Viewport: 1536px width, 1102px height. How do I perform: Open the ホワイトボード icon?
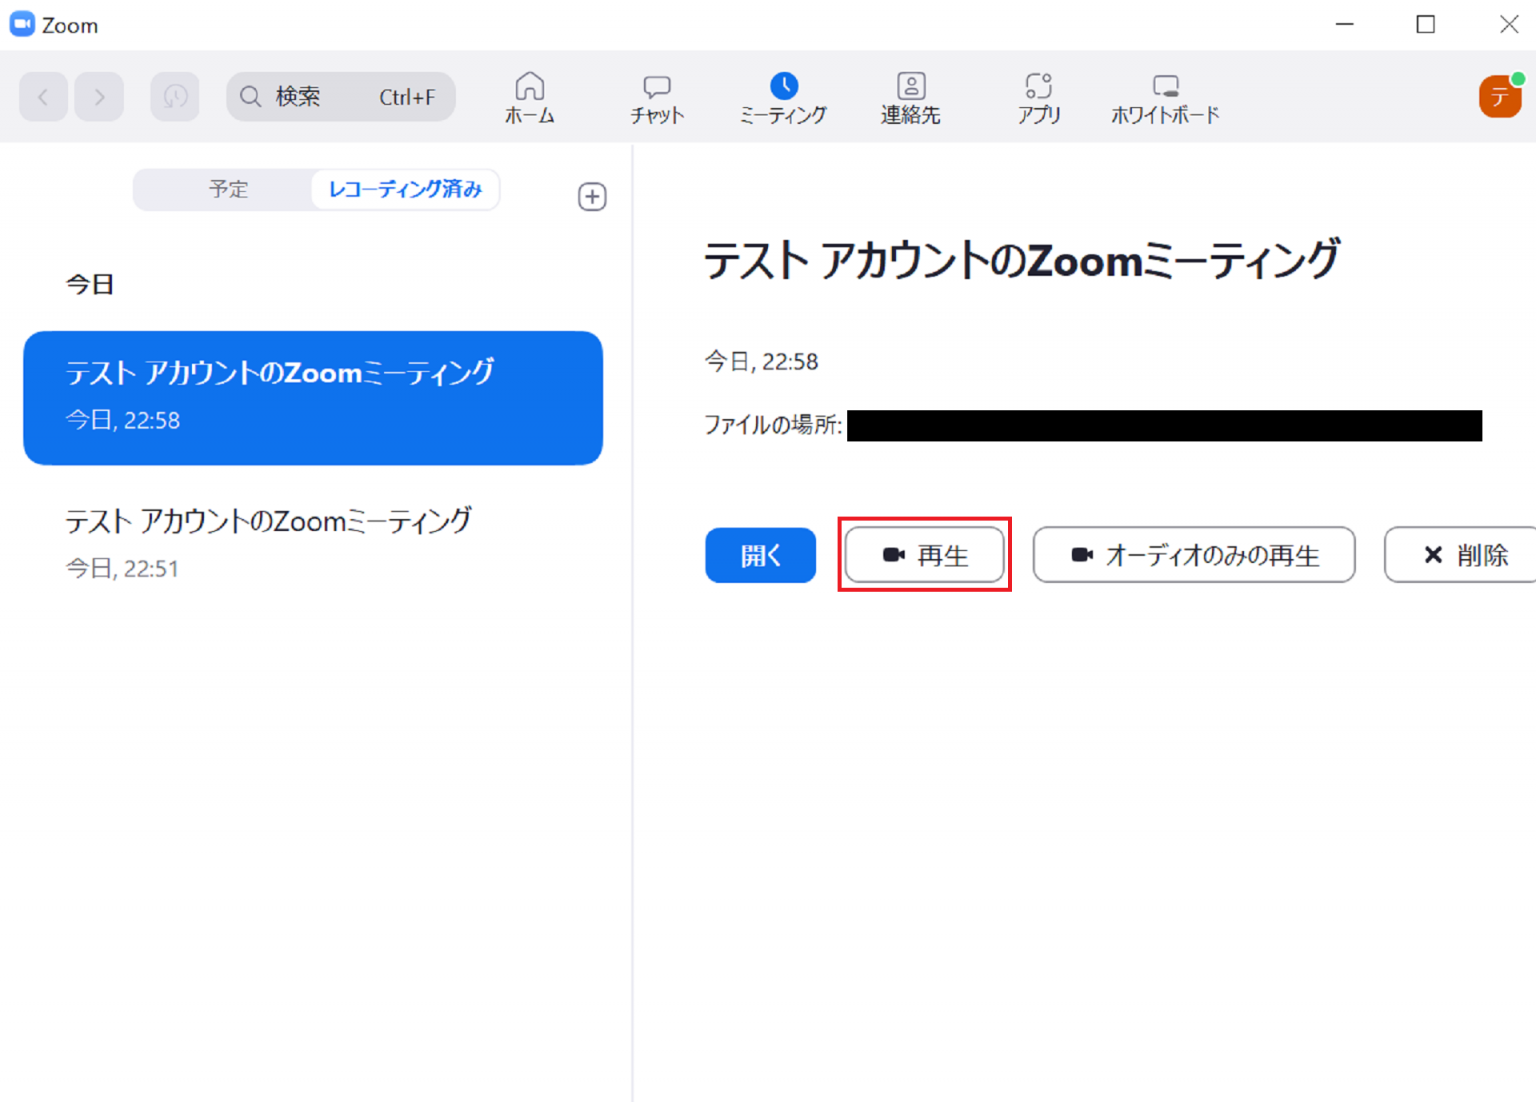click(x=1166, y=96)
